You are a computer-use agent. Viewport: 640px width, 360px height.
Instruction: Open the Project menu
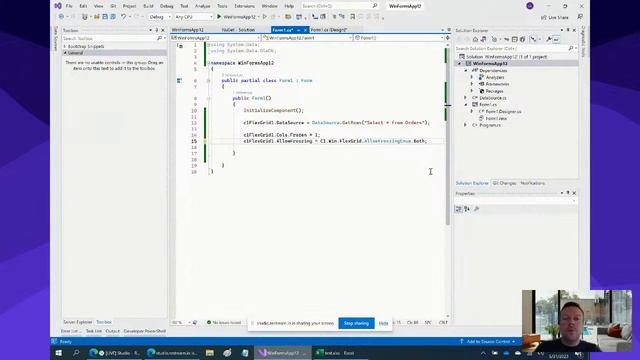pyautogui.click(x=129, y=6)
